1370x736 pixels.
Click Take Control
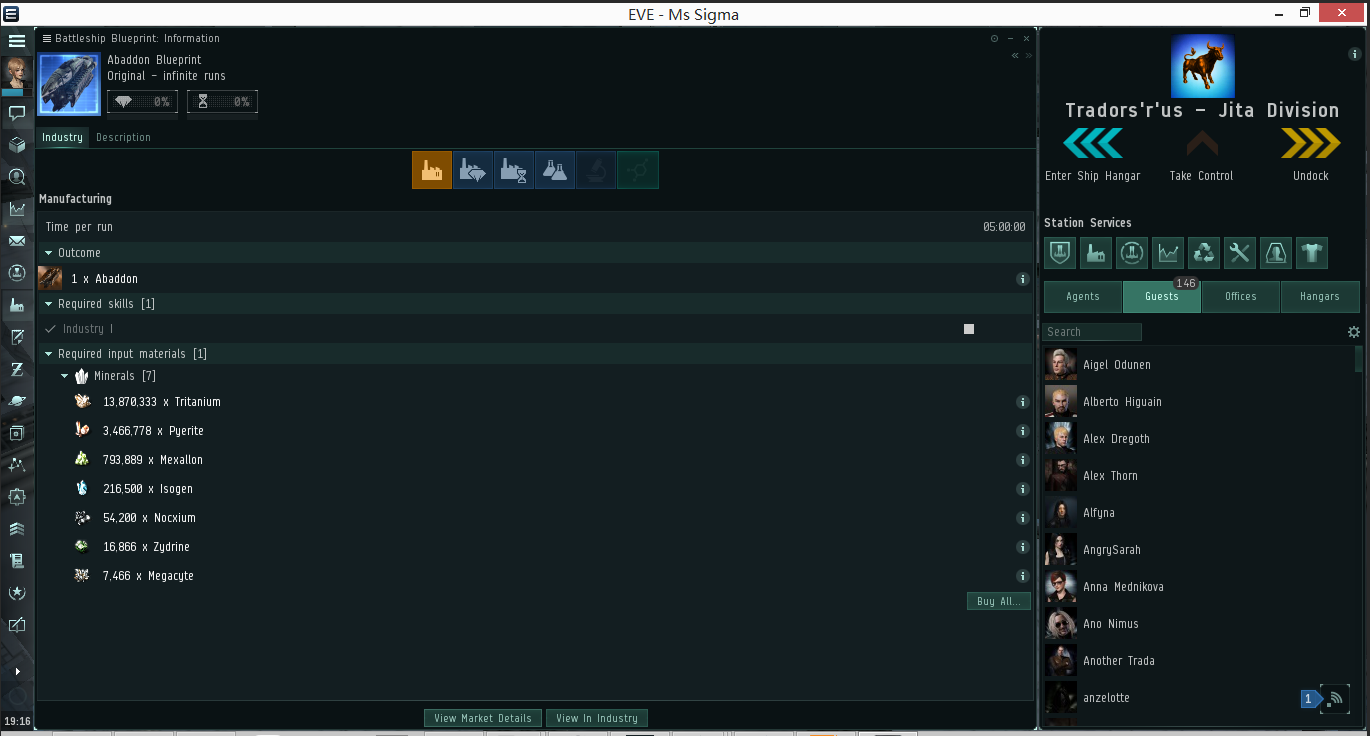[1201, 154]
